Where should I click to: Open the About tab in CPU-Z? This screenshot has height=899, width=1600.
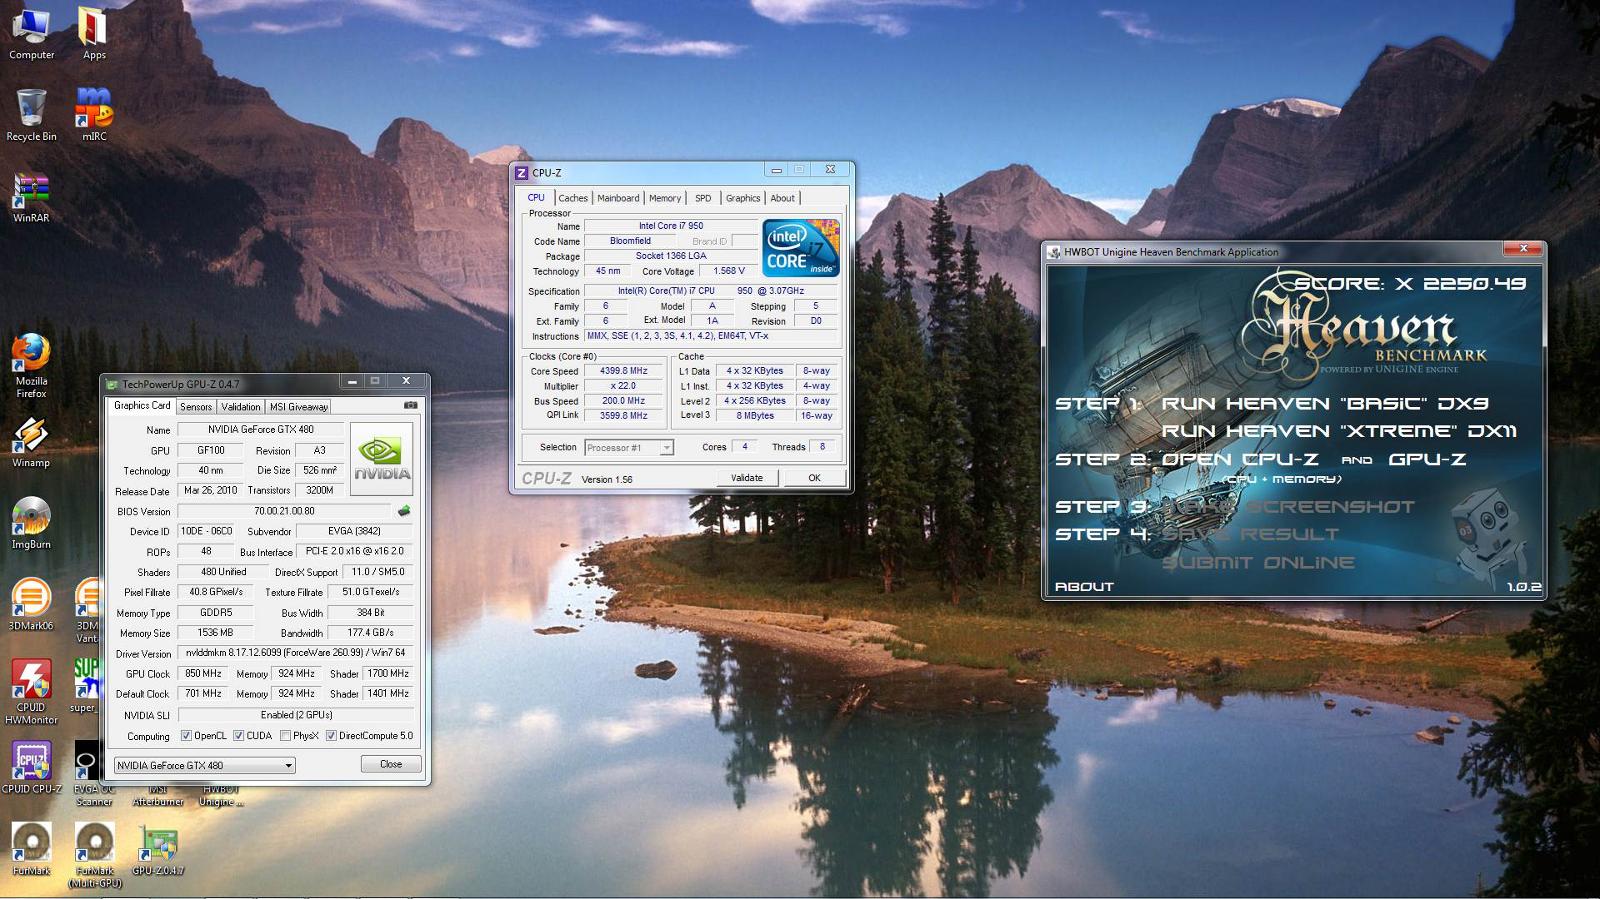783,198
